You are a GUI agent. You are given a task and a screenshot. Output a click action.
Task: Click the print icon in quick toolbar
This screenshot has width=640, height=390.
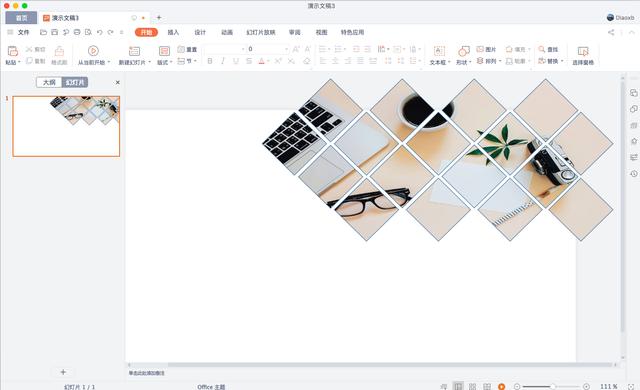click(77, 32)
